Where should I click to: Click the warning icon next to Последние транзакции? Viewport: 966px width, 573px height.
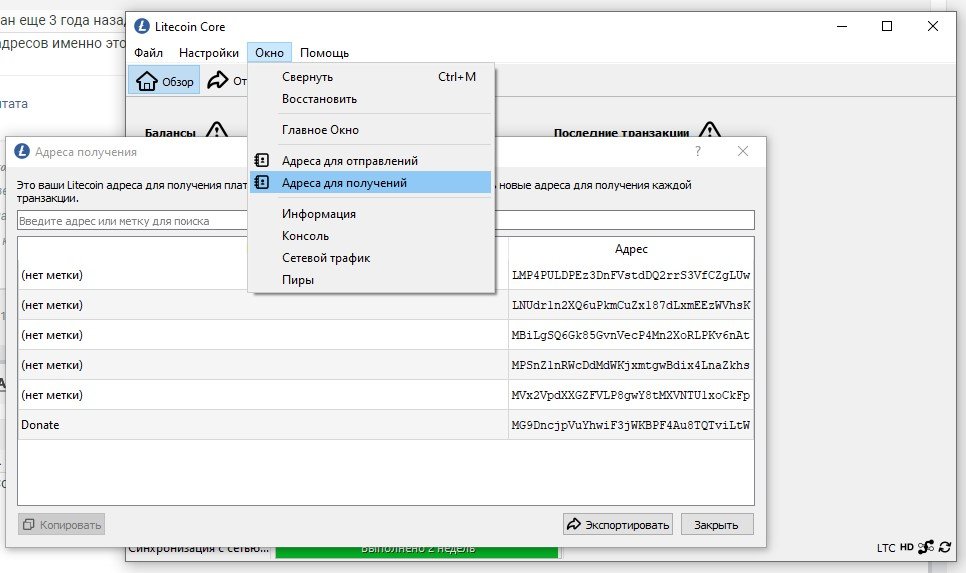710,131
